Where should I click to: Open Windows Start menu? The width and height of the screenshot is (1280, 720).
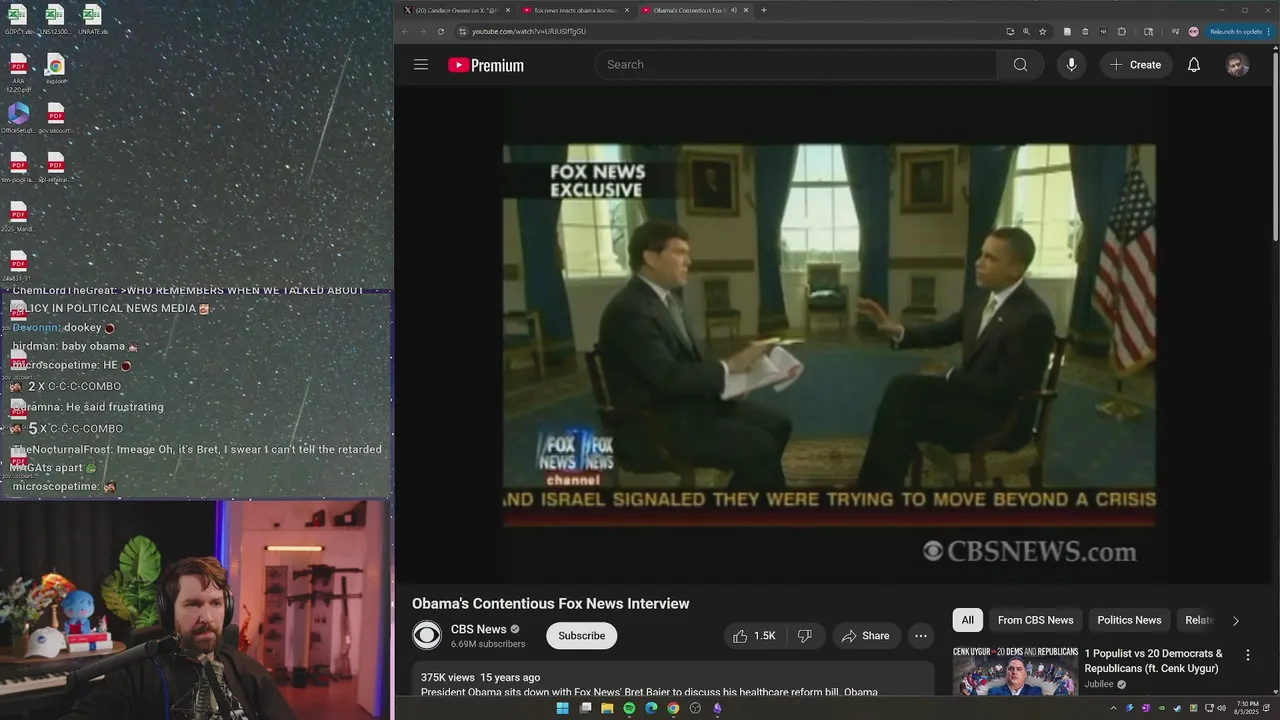click(x=562, y=708)
